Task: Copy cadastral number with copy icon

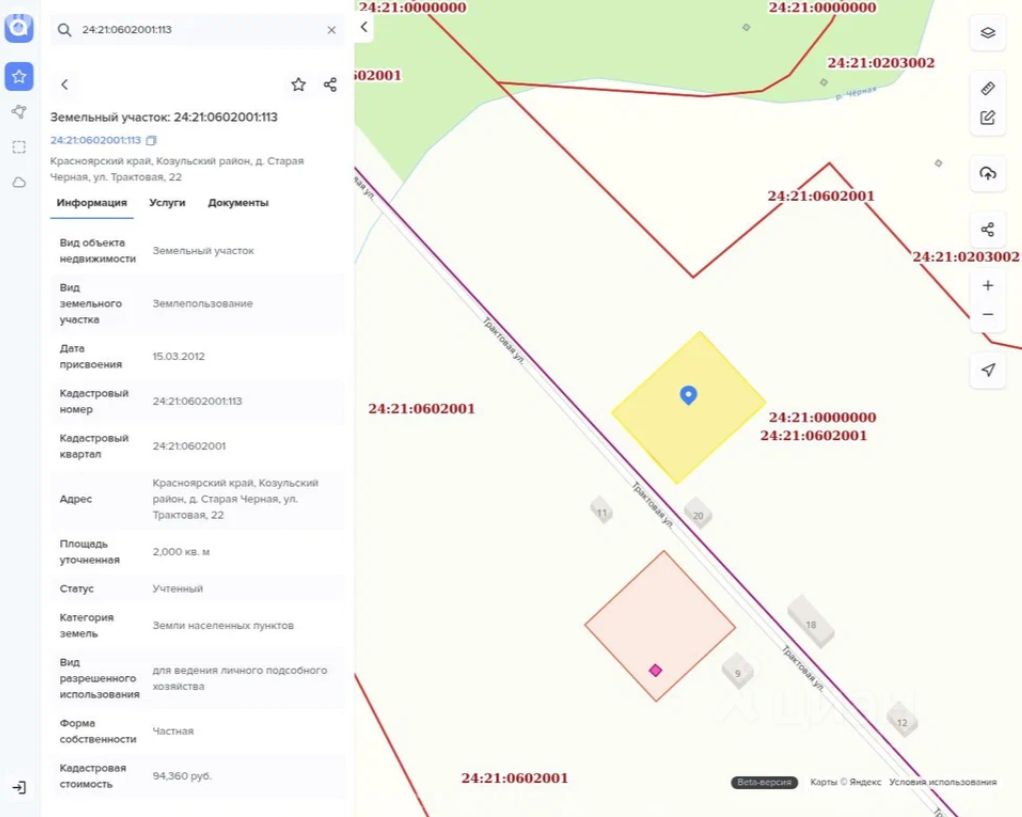Action: (x=151, y=140)
